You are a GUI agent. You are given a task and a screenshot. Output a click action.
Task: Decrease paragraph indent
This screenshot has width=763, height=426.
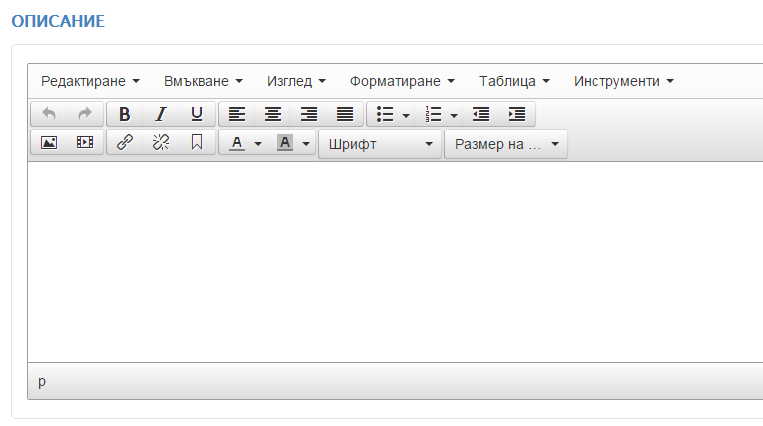pyautogui.click(x=481, y=114)
